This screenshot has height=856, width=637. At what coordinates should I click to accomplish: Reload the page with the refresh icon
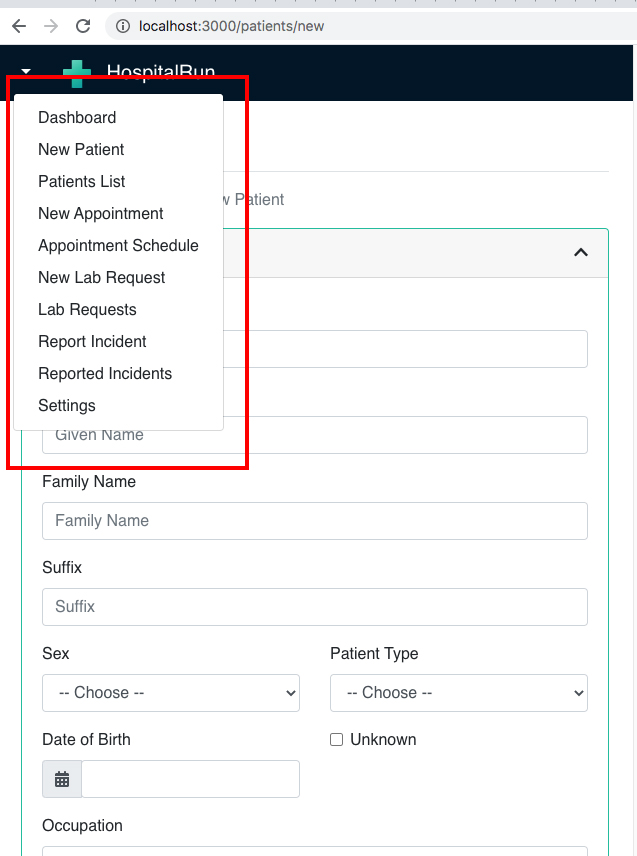point(82,27)
